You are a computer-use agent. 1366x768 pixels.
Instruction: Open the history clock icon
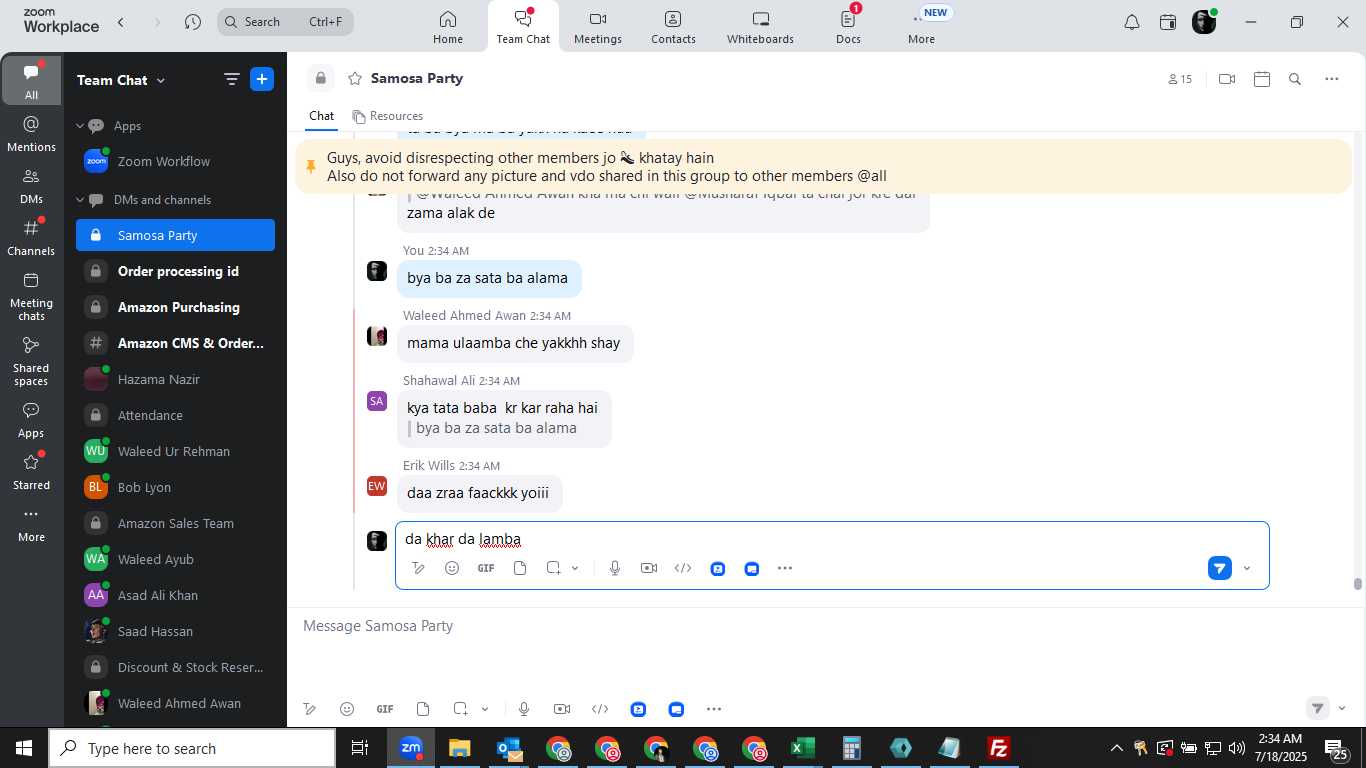193,22
